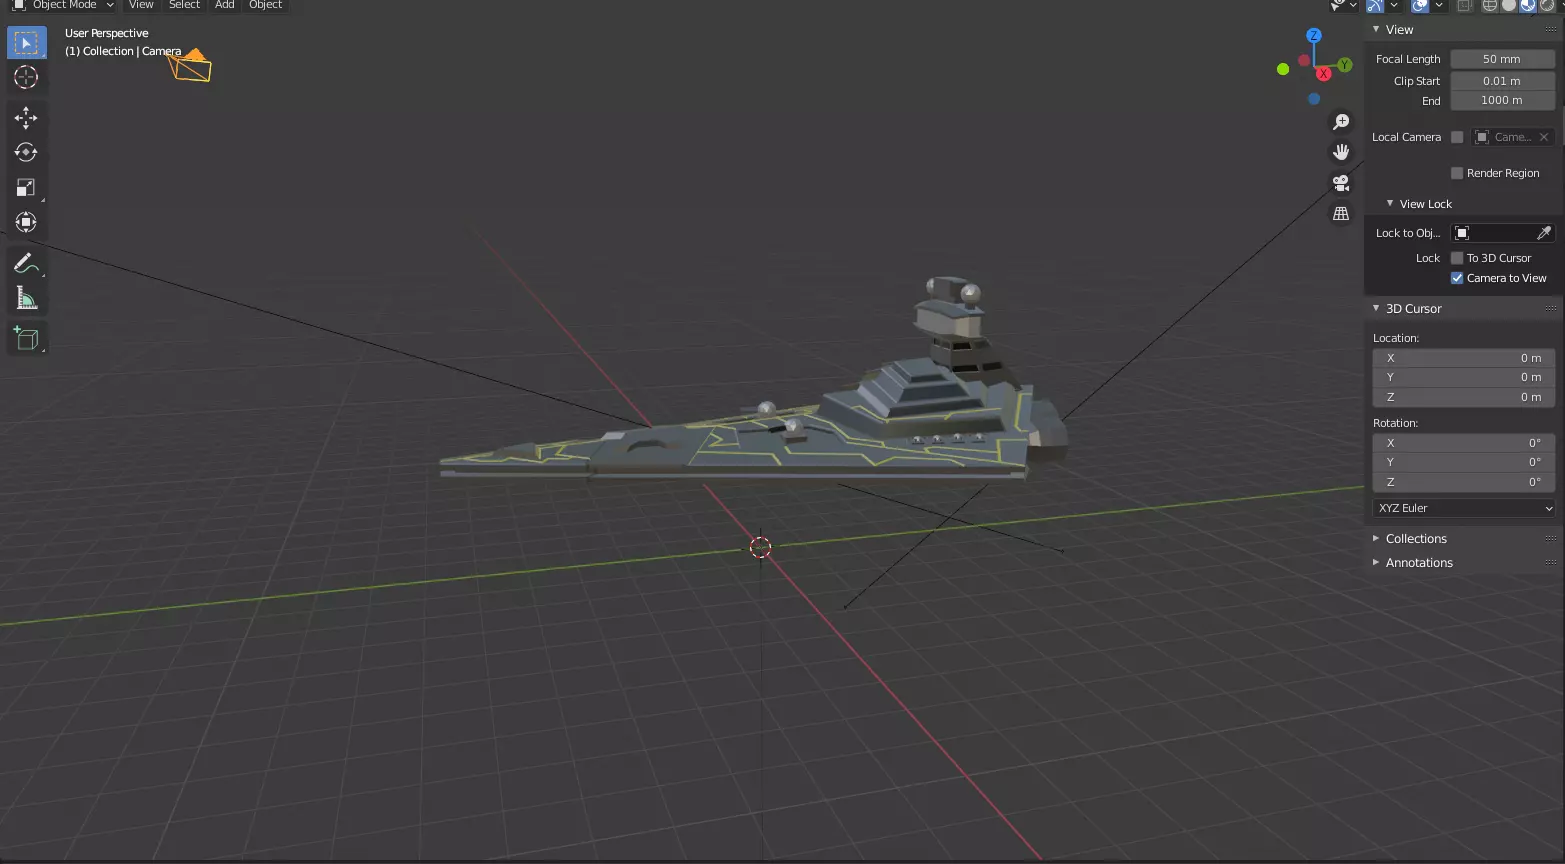Open the gizmo options dropdown arrow
Screen dimensions: 1565x864
coord(1394,5)
